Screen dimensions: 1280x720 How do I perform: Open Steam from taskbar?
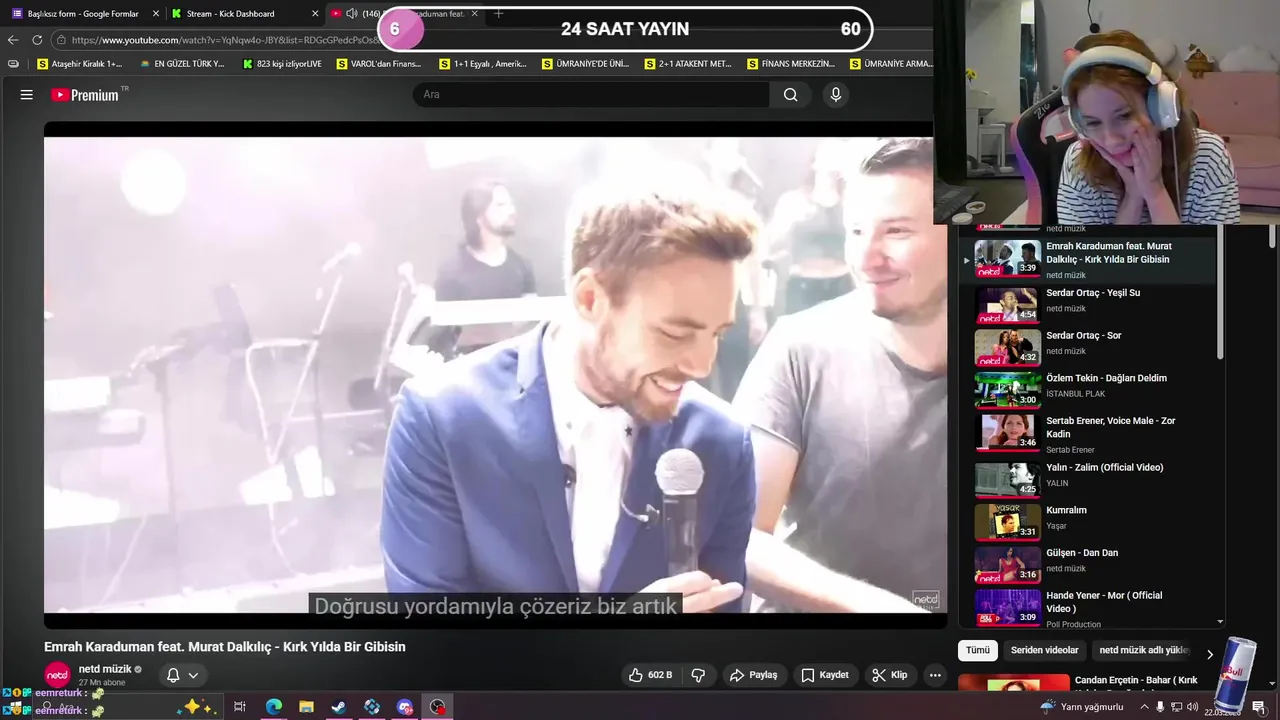tap(339, 707)
